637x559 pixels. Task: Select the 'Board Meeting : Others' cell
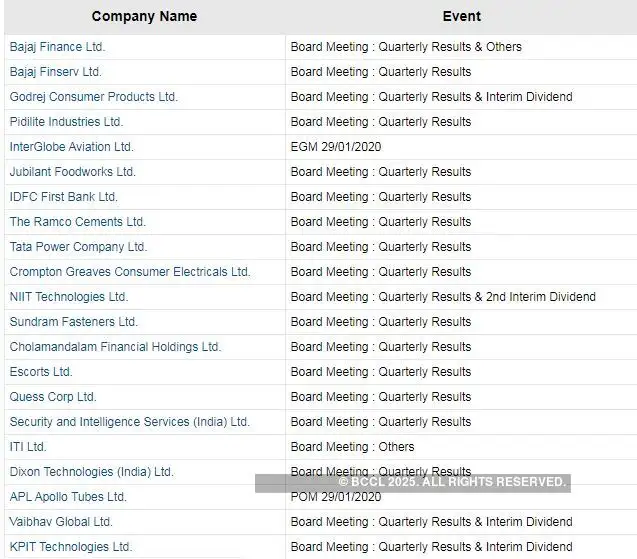coord(461,447)
